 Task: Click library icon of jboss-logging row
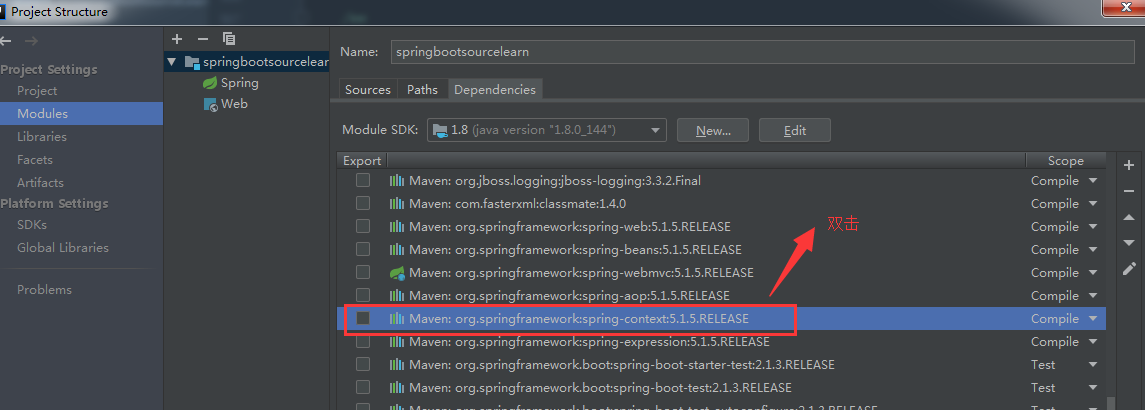(x=397, y=181)
